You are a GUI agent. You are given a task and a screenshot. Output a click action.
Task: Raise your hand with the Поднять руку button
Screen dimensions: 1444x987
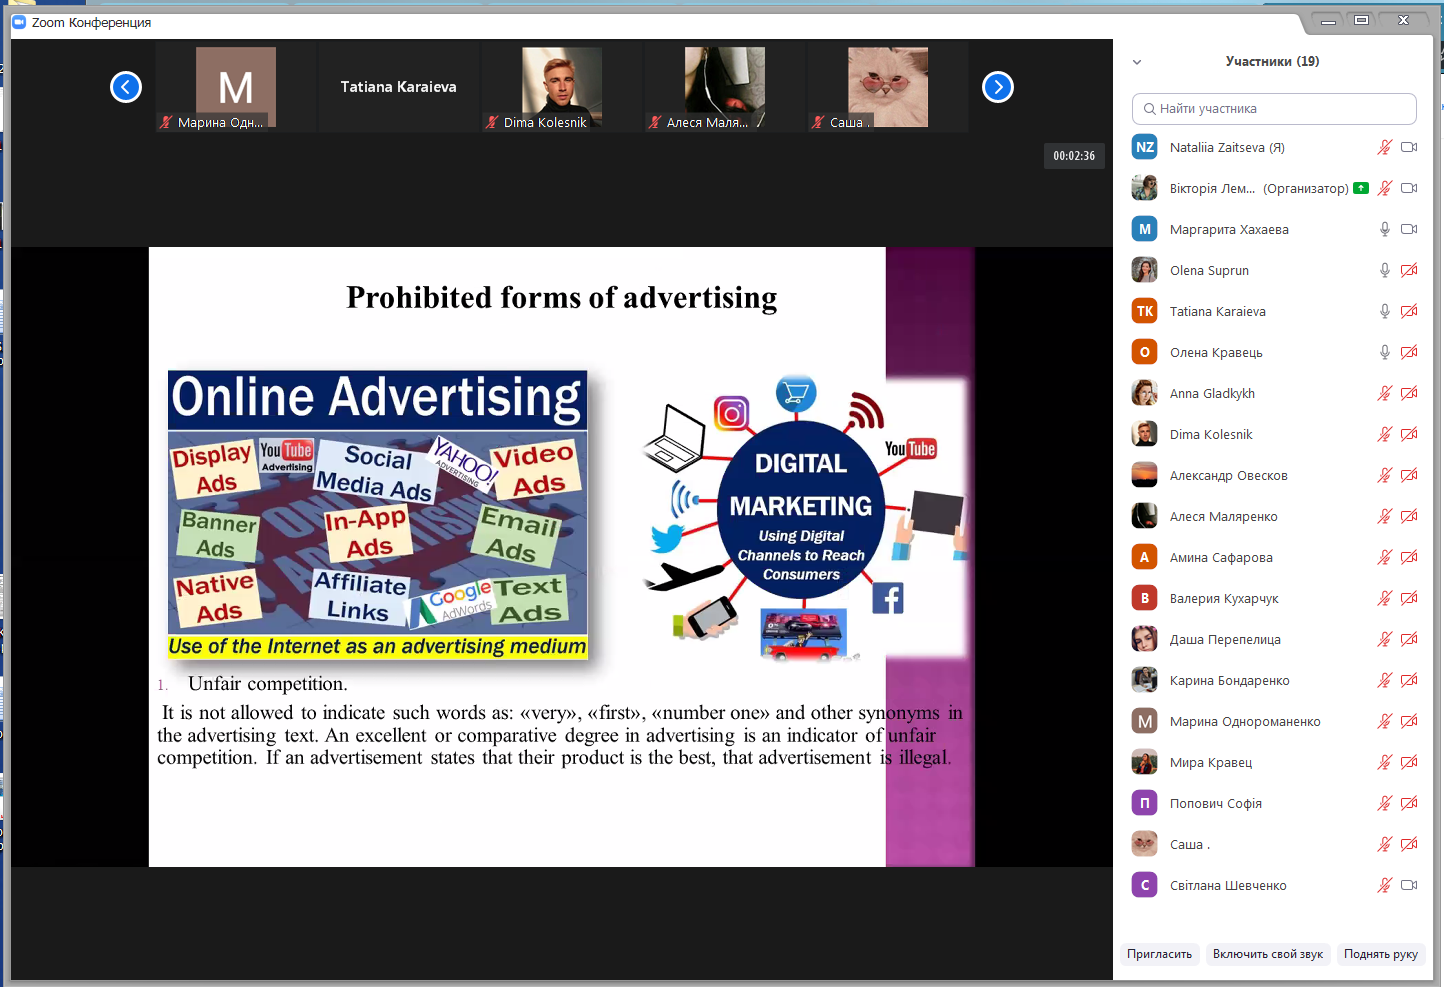[1381, 954]
